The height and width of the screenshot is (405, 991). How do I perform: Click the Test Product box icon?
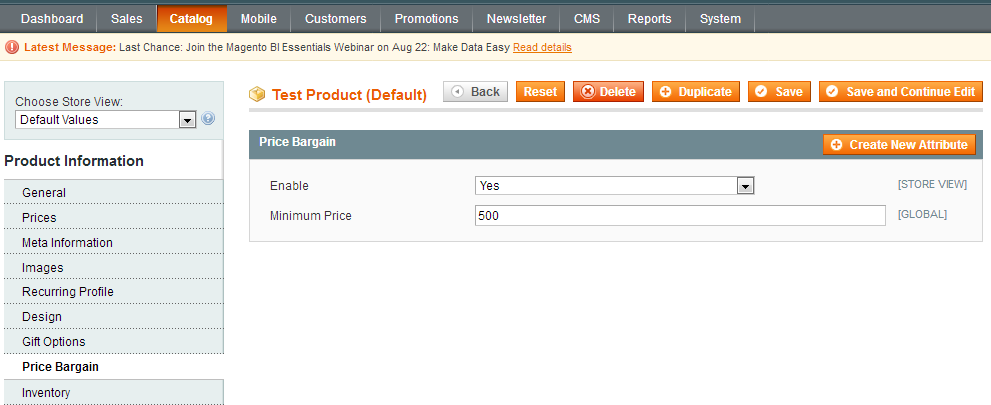pos(257,94)
